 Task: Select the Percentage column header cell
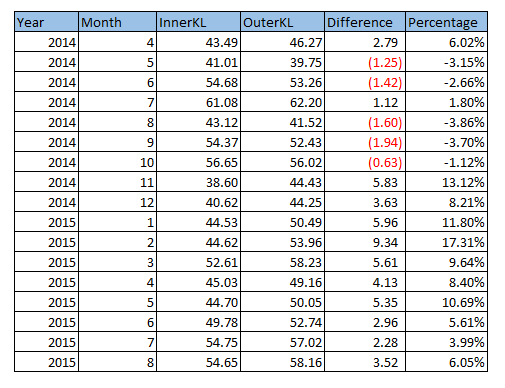[446, 22]
